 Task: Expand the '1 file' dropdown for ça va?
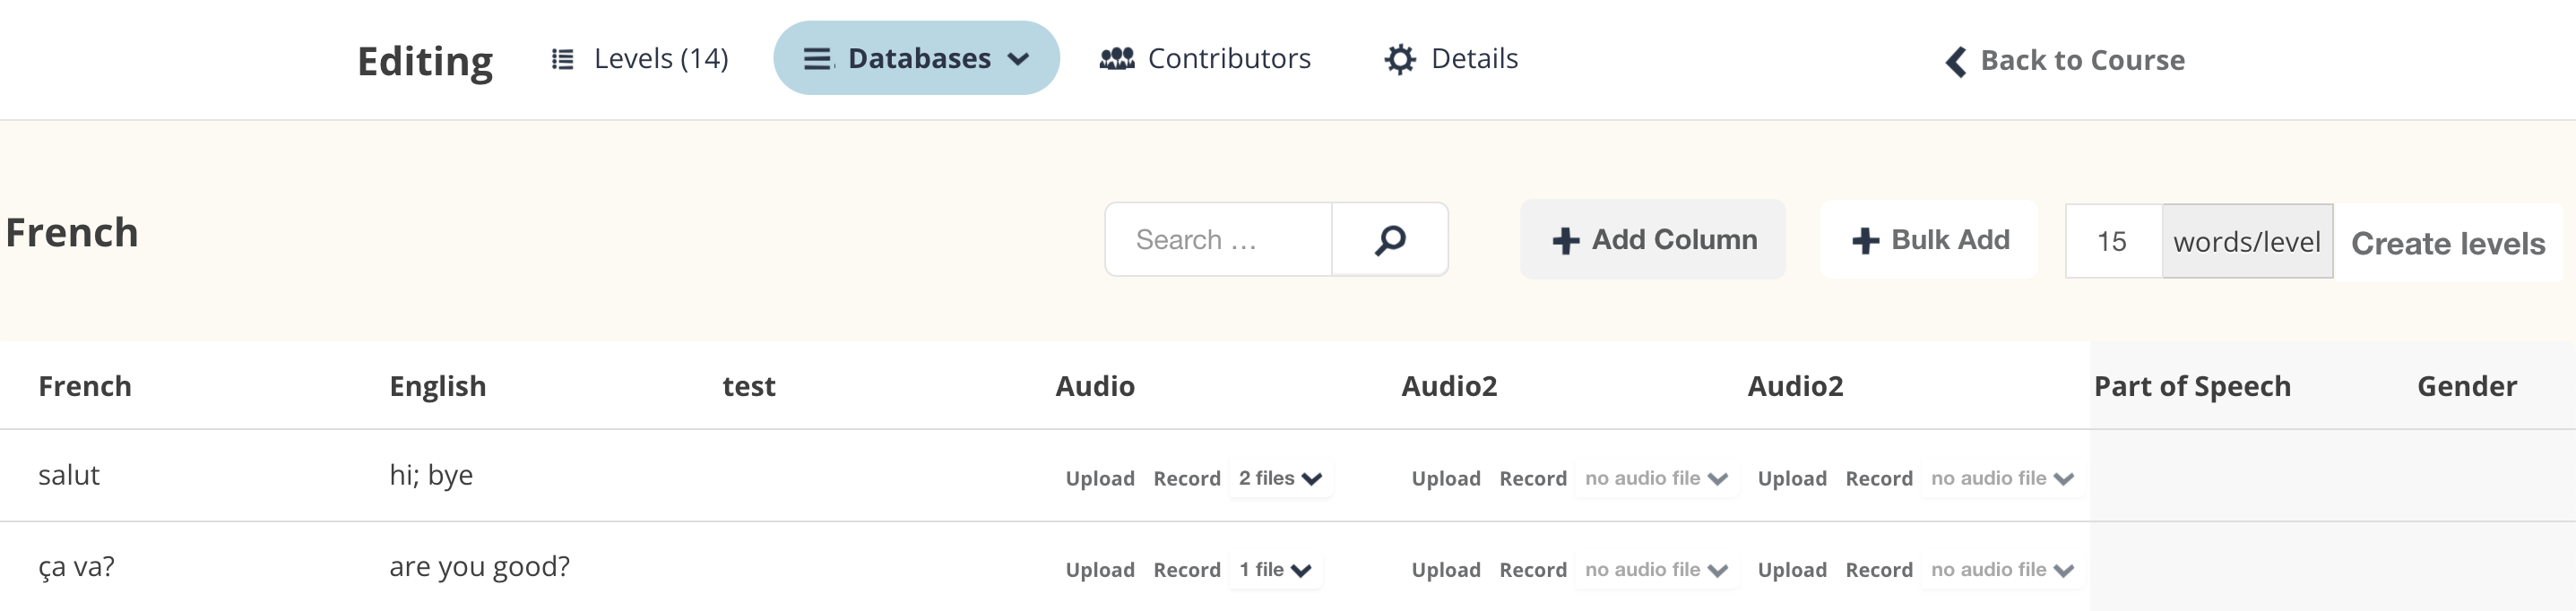pyautogui.click(x=1275, y=570)
